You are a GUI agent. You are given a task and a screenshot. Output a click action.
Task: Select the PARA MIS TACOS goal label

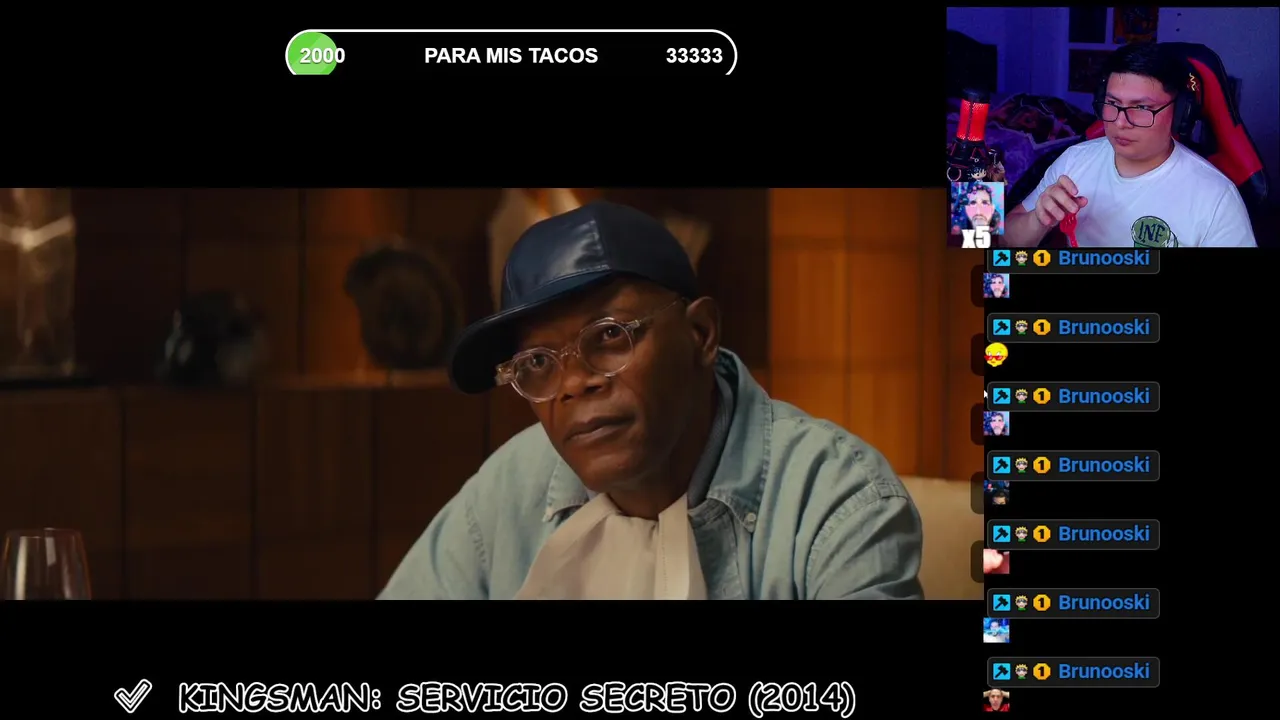[511, 56]
